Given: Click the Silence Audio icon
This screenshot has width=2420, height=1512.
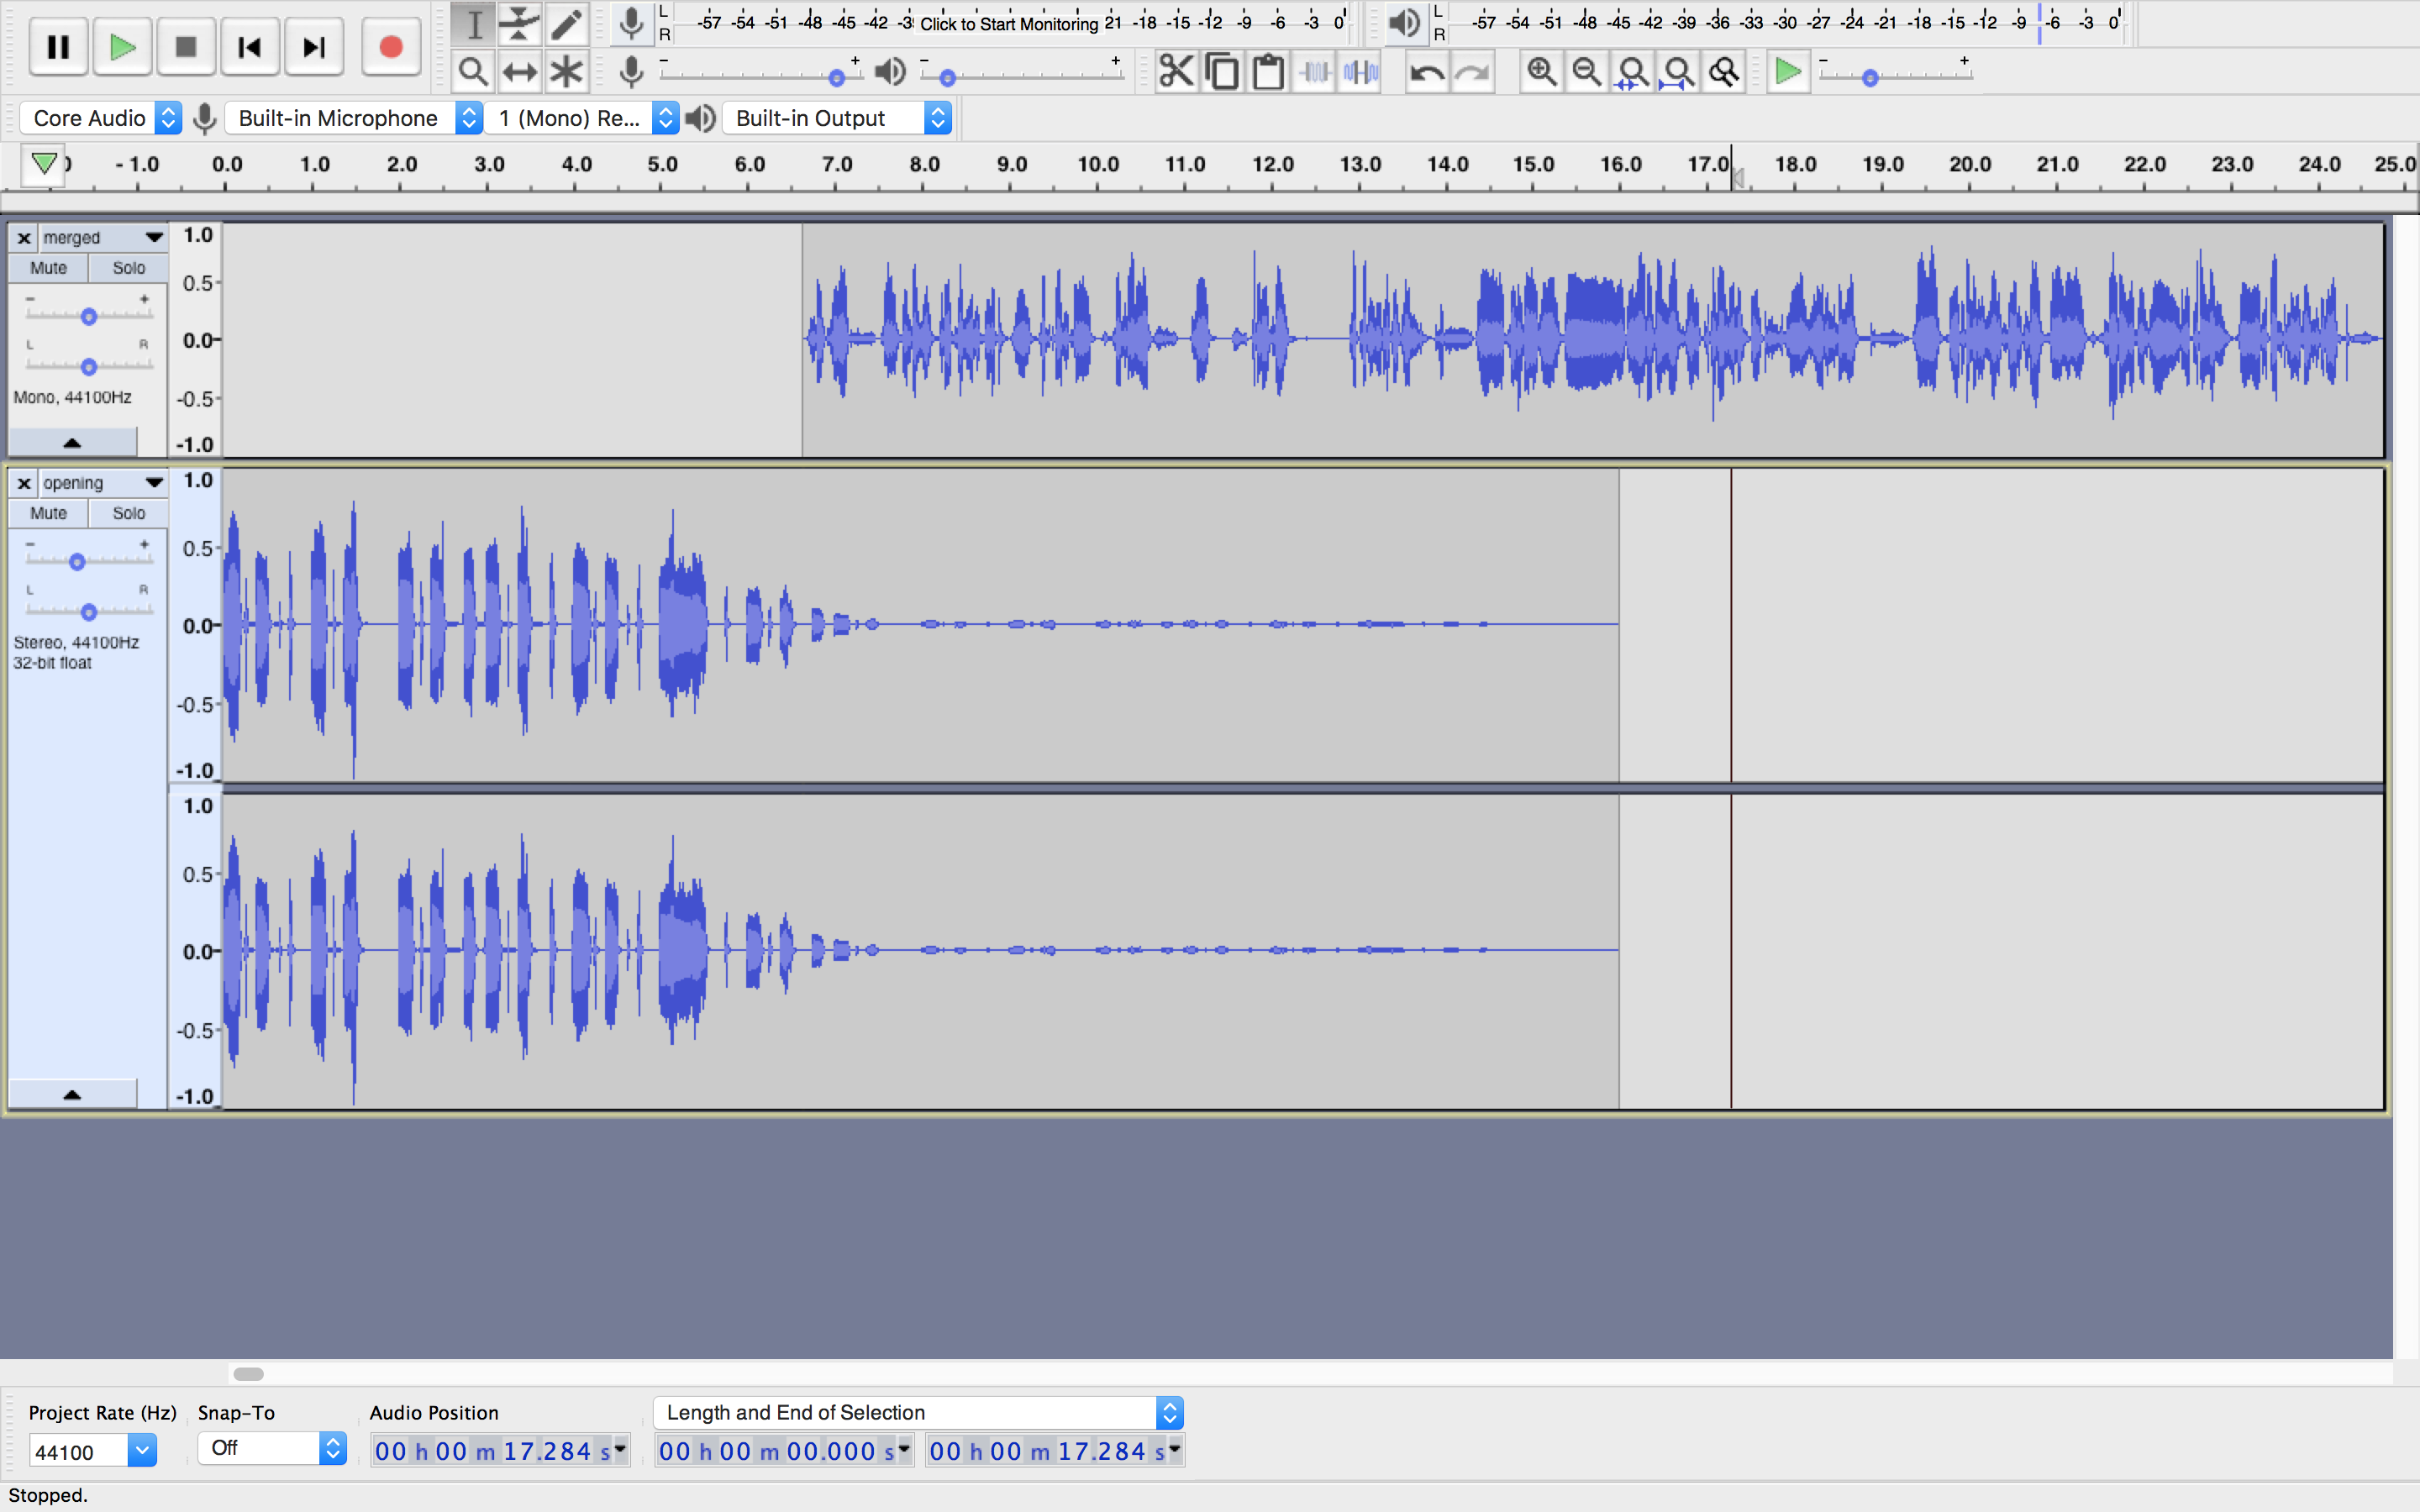Looking at the screenshot, I should point(1361,72).
